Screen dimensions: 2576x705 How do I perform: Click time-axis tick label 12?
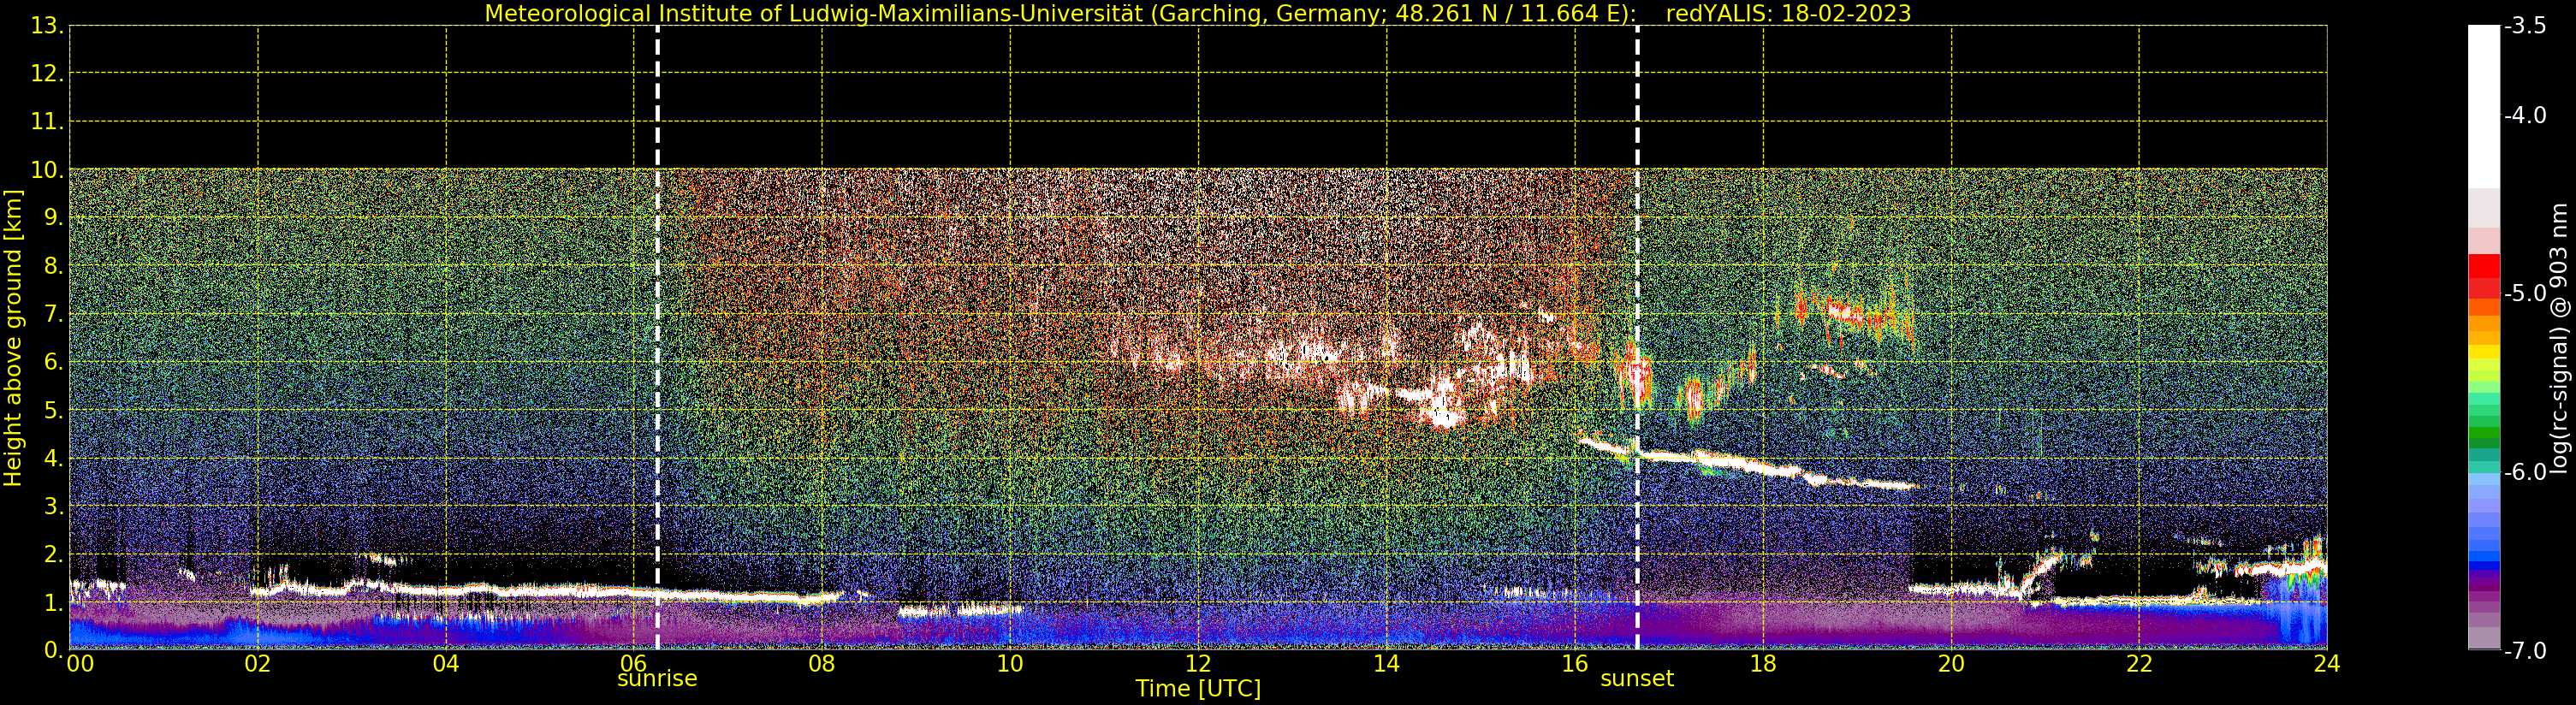(1198, 664)
